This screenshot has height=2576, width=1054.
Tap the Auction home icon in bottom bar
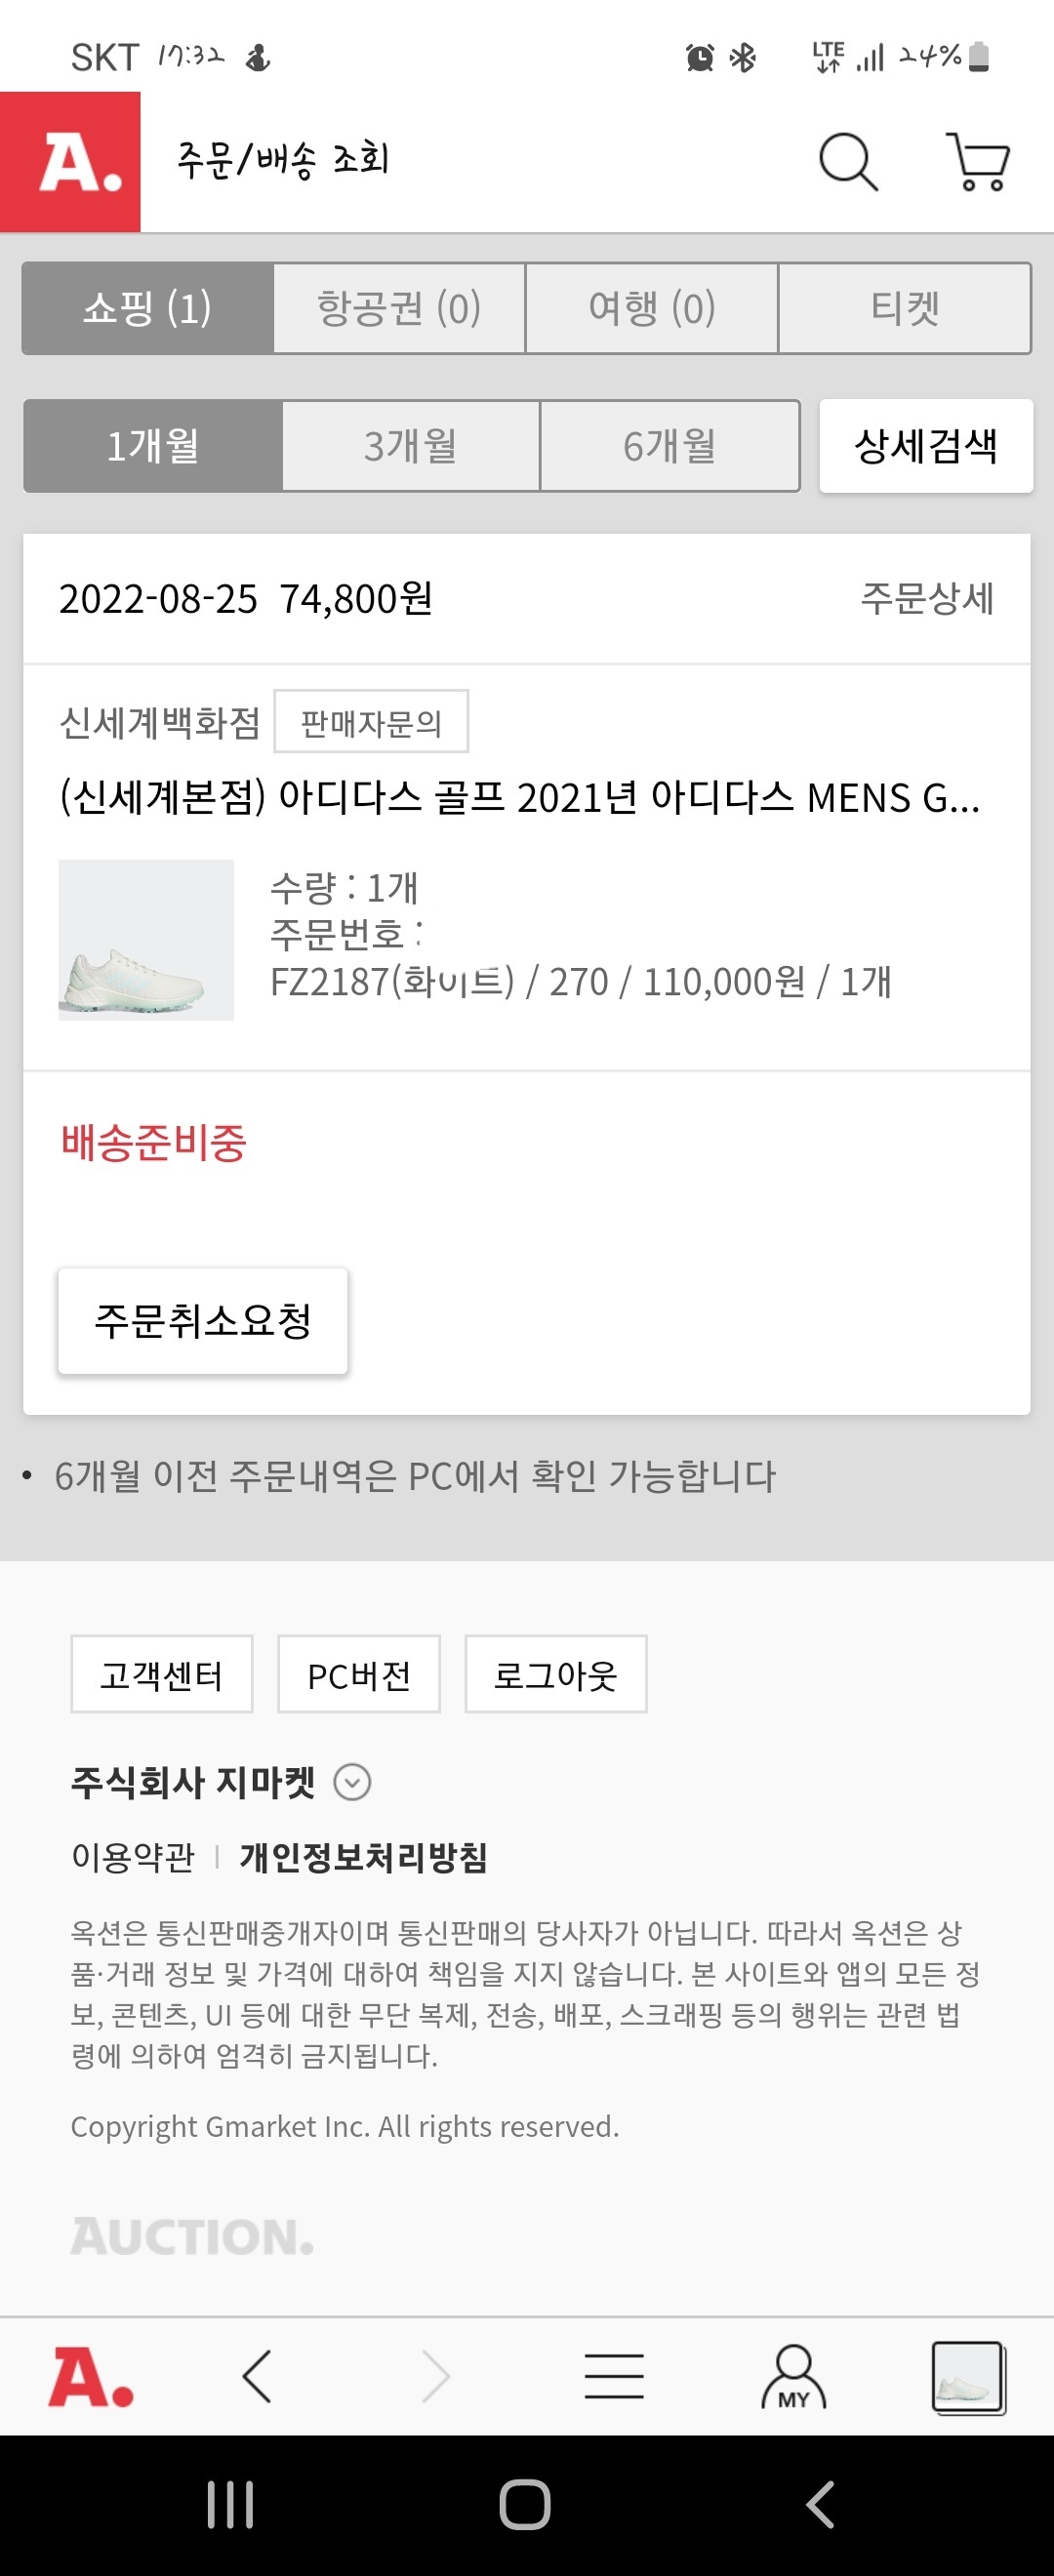[x=91, y=2376]
